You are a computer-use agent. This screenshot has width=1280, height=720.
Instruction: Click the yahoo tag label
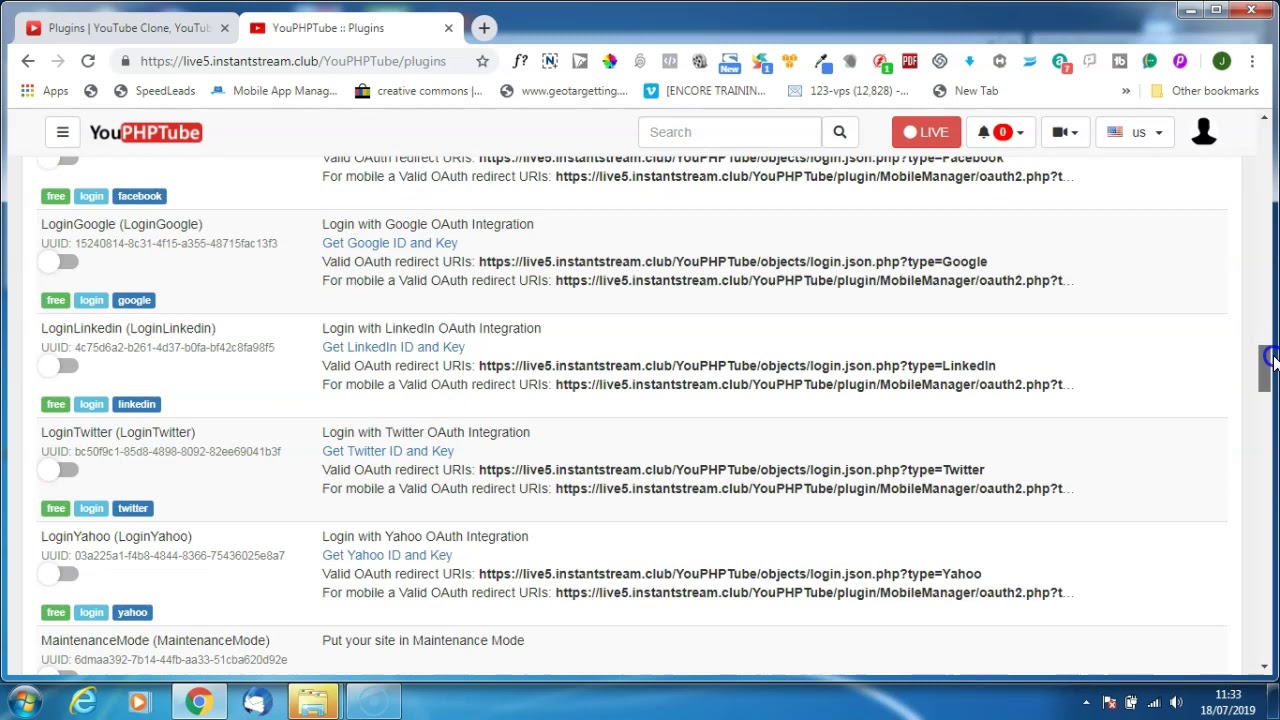pyautogui.click(x=132, y=612)
